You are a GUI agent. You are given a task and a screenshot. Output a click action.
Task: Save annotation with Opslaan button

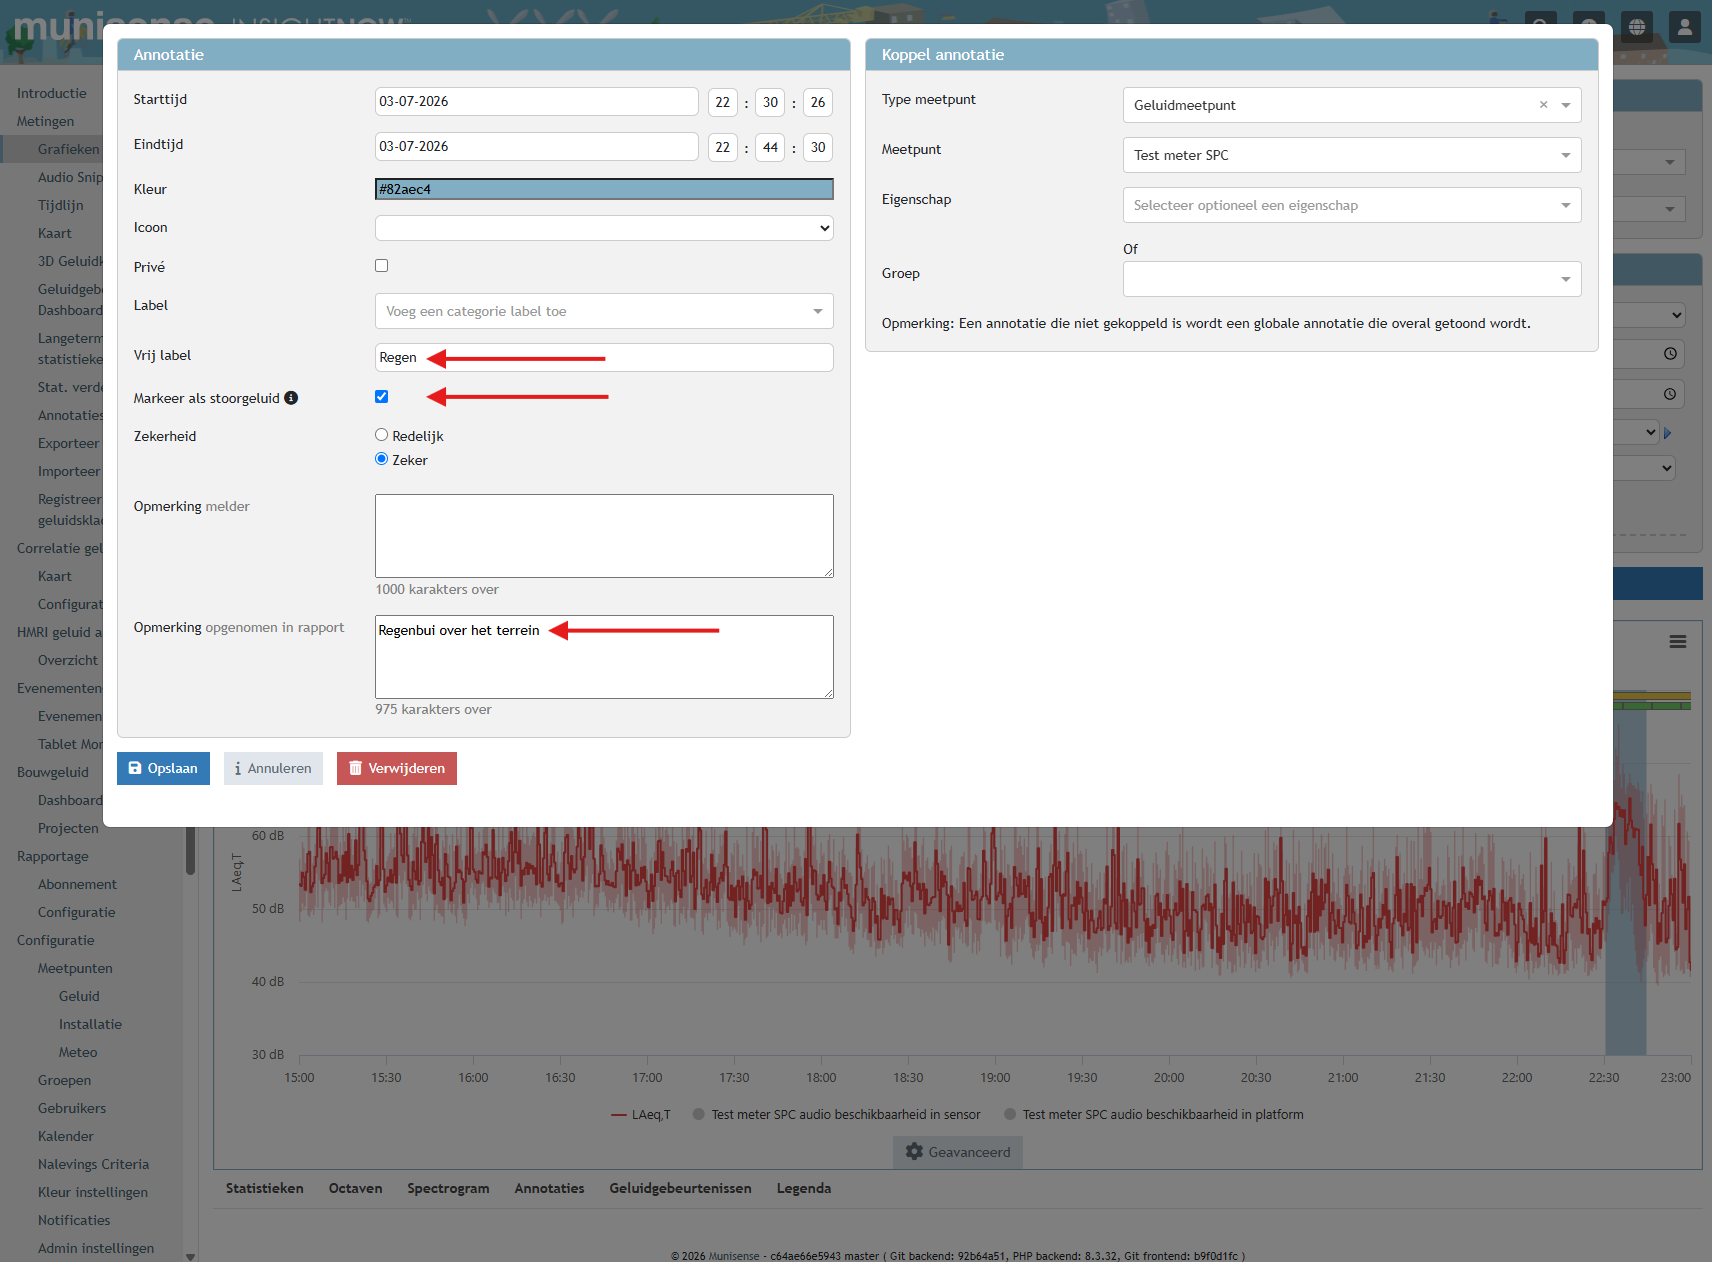click(163, 768)
